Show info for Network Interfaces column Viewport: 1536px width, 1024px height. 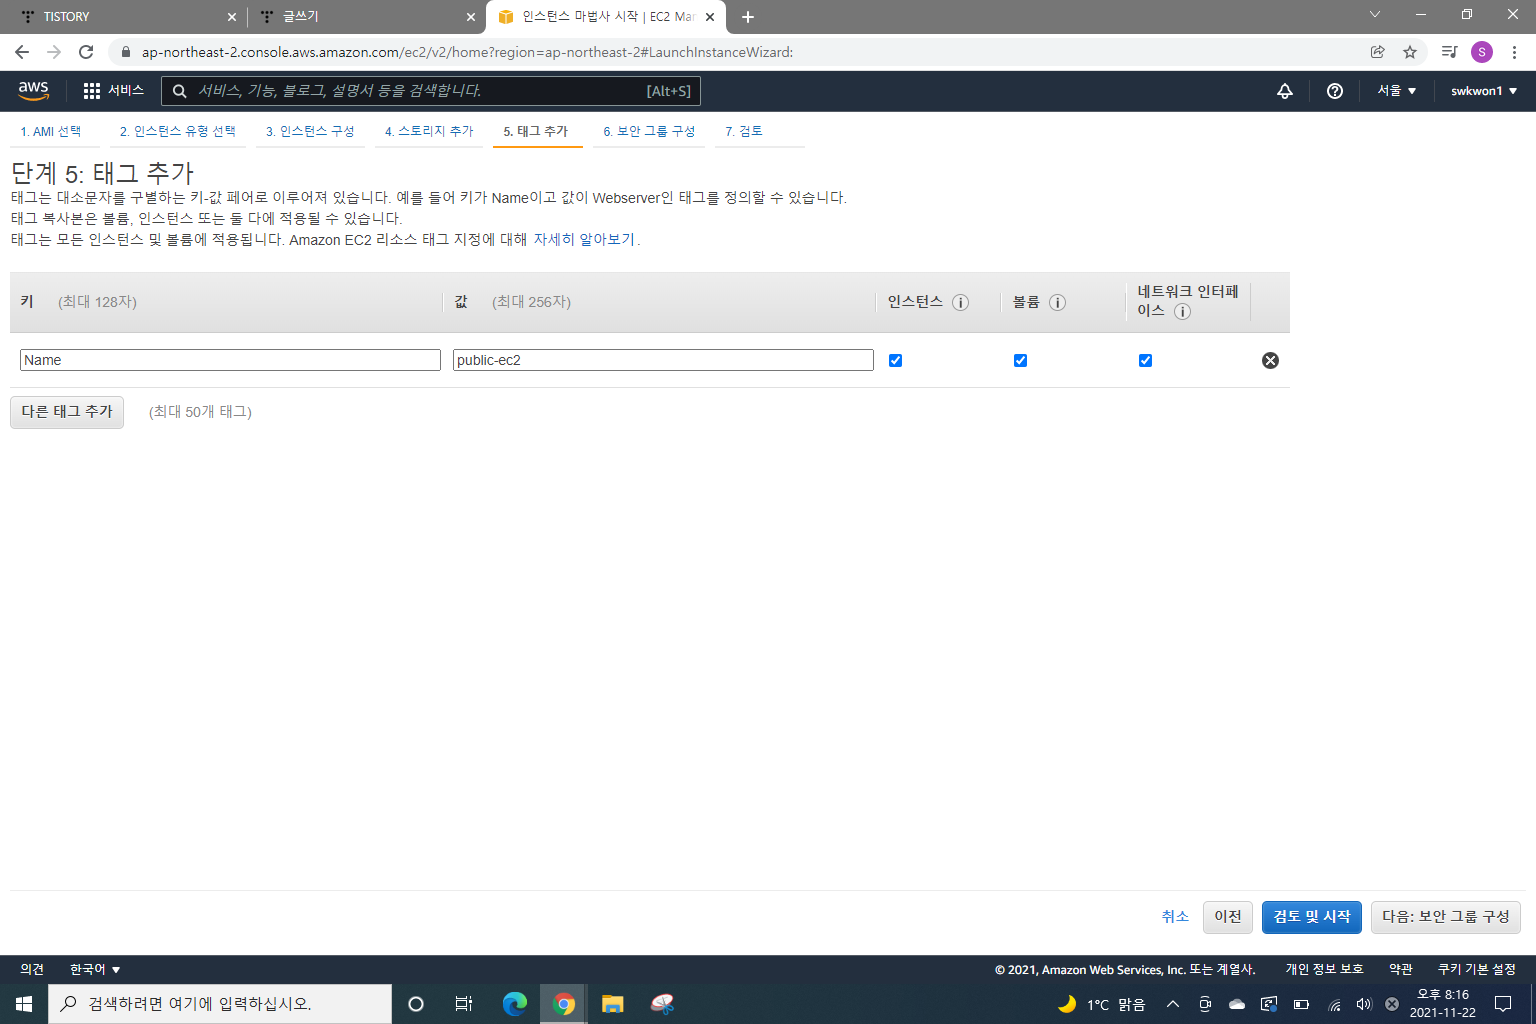(x=1182, y=311)
